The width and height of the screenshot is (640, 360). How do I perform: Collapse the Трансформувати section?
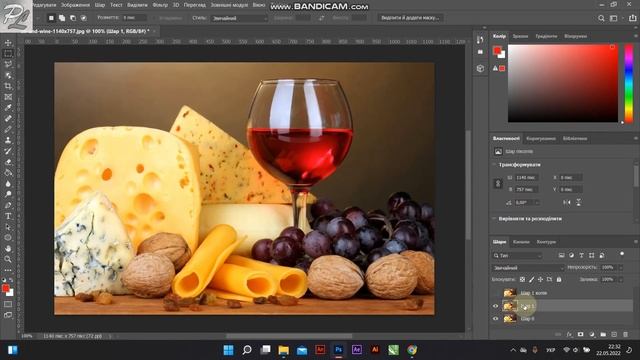click(x=494, y=164)
